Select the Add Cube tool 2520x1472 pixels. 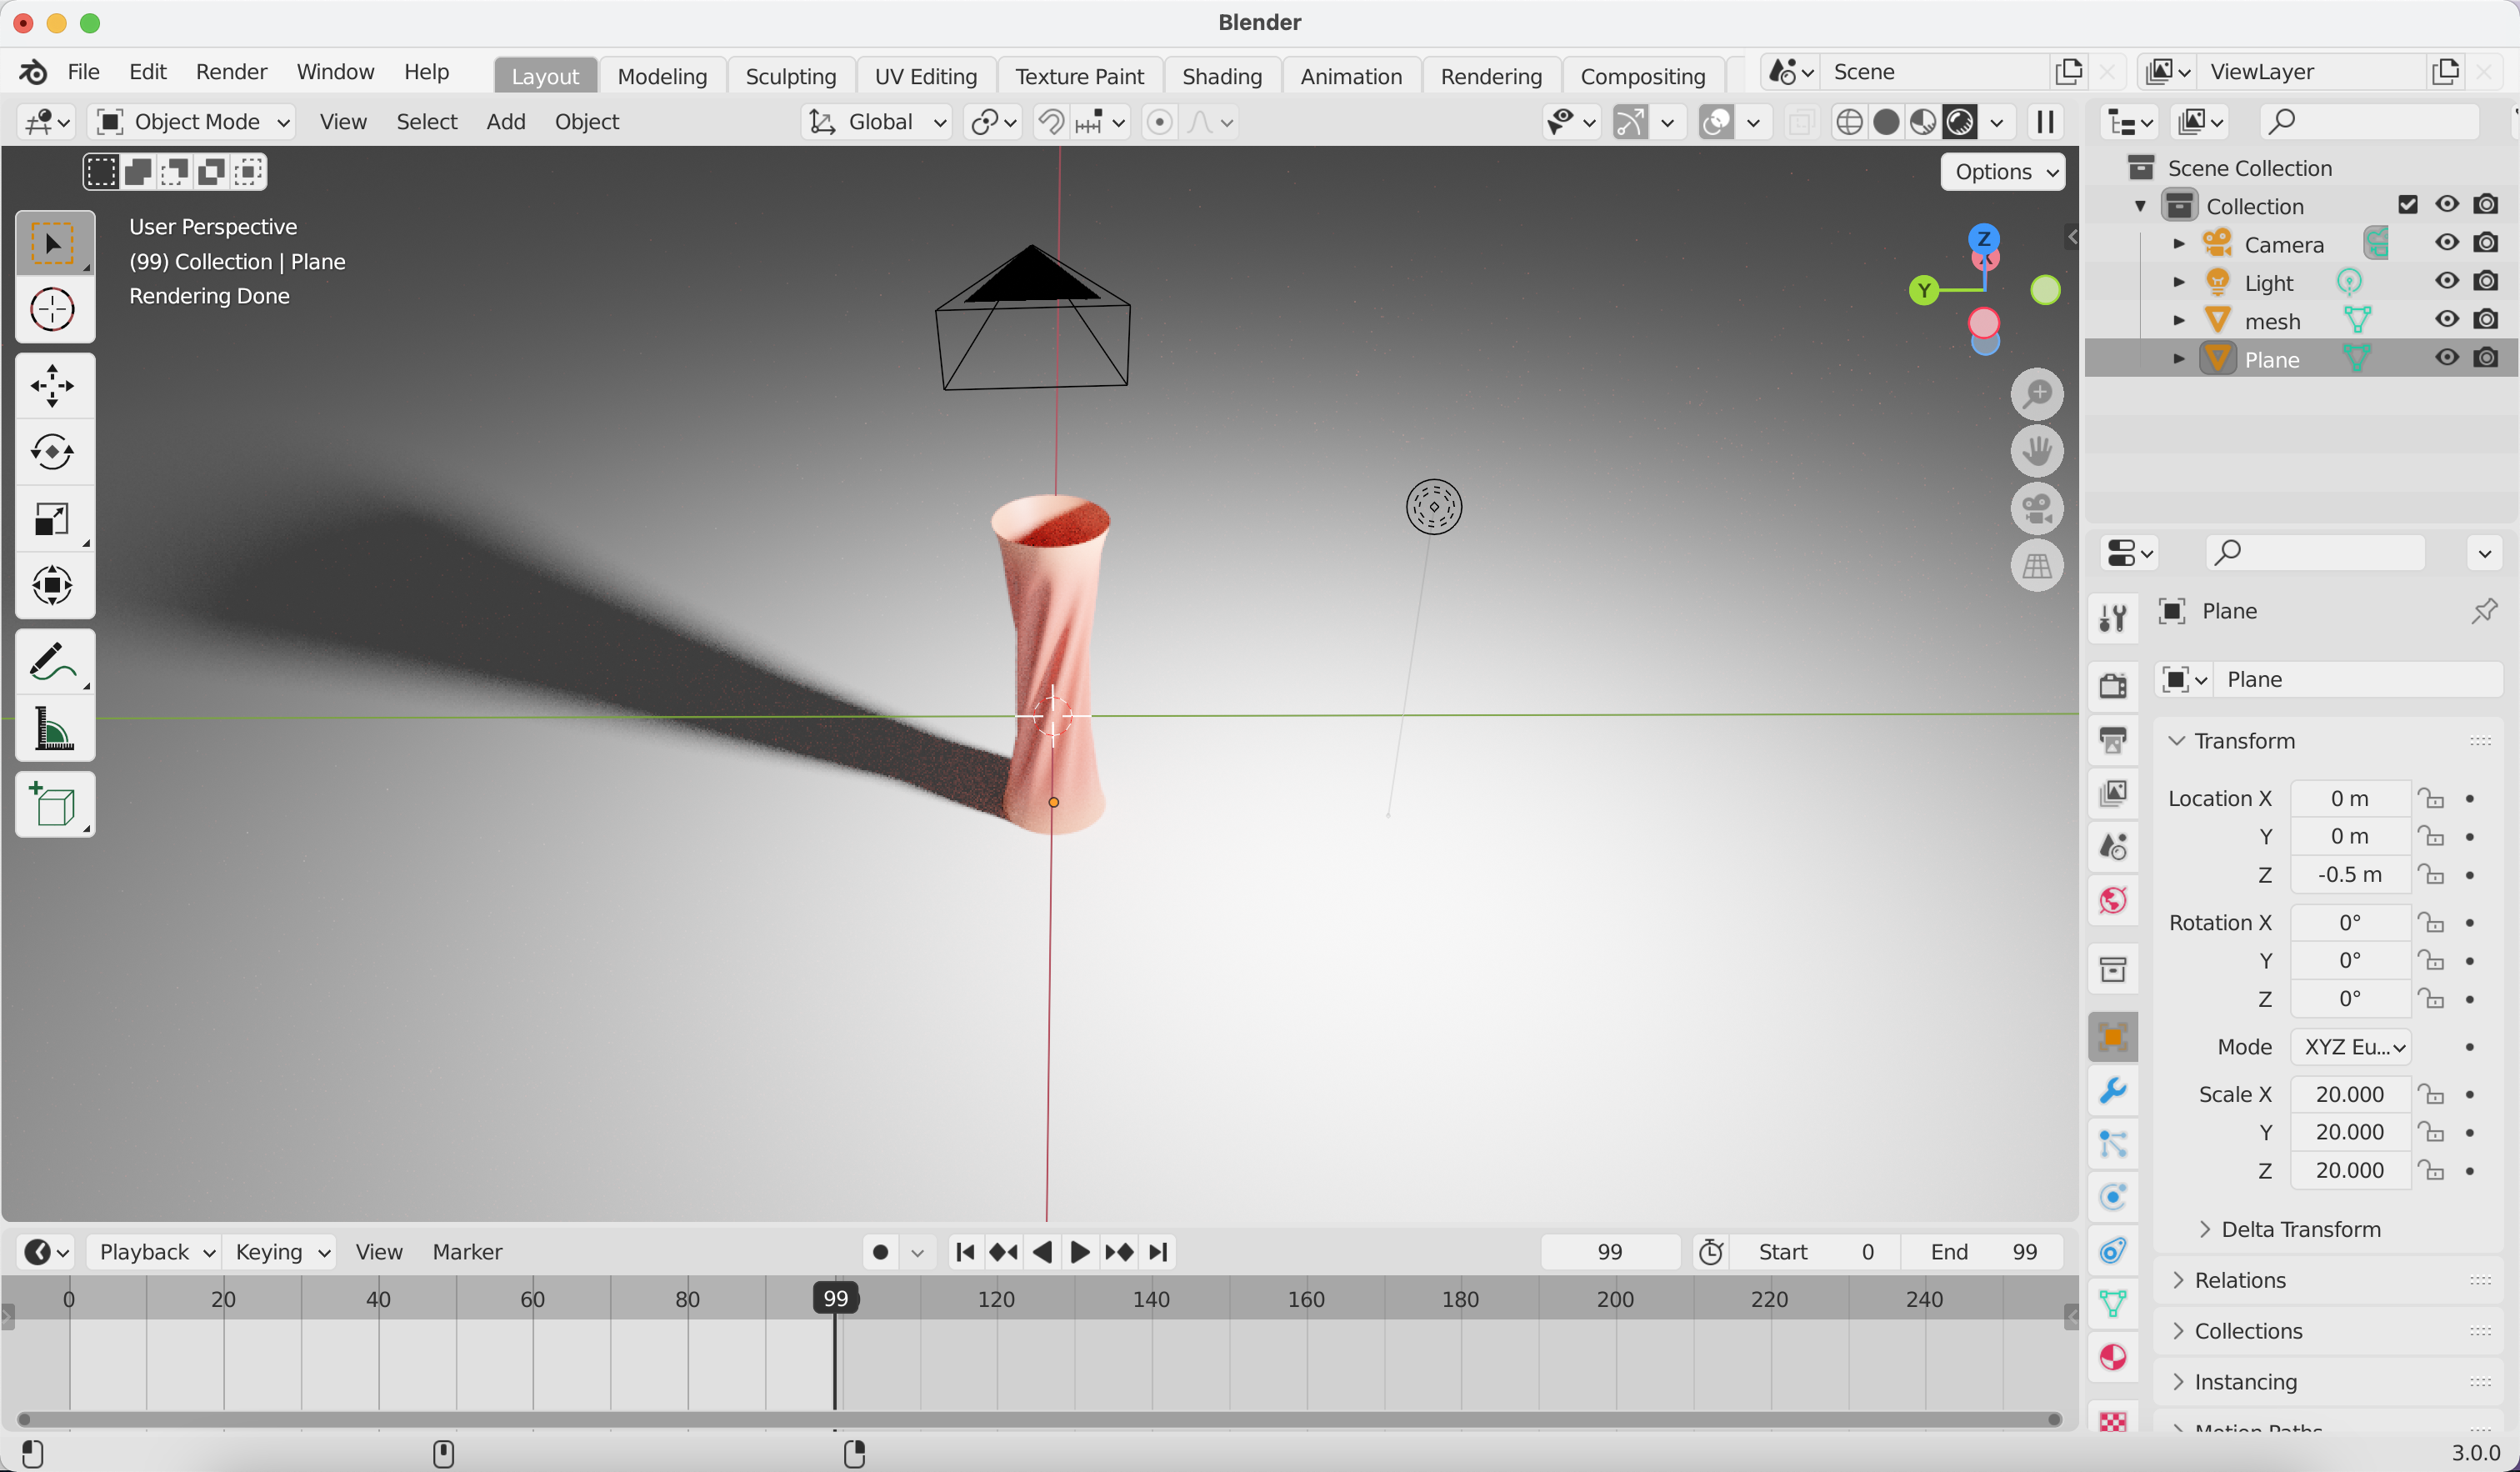coord(54,805)
